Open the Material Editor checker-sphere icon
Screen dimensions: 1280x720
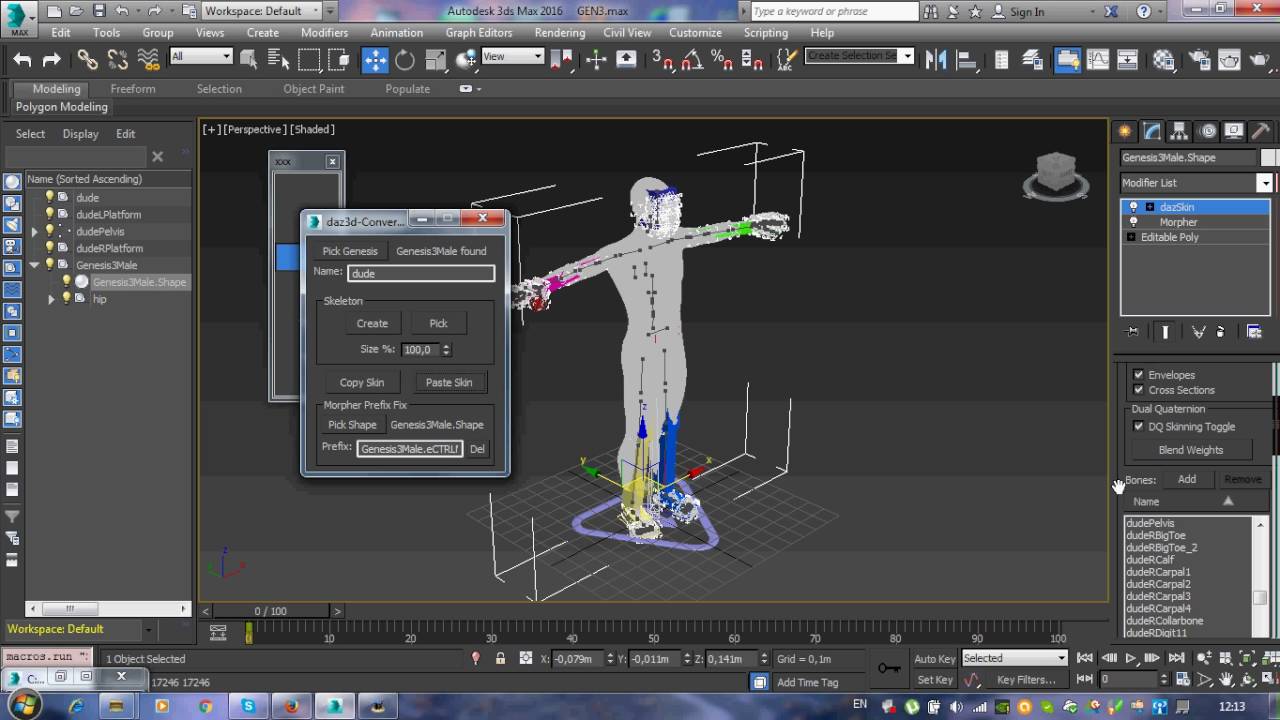[x=1163, y=60]
